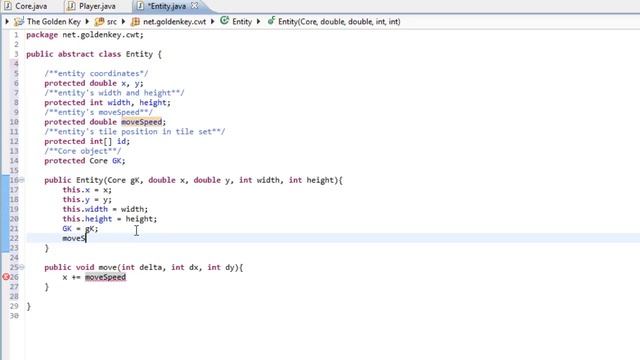Click the entity's moveSpeed comment on line 9

pos(98,112)
